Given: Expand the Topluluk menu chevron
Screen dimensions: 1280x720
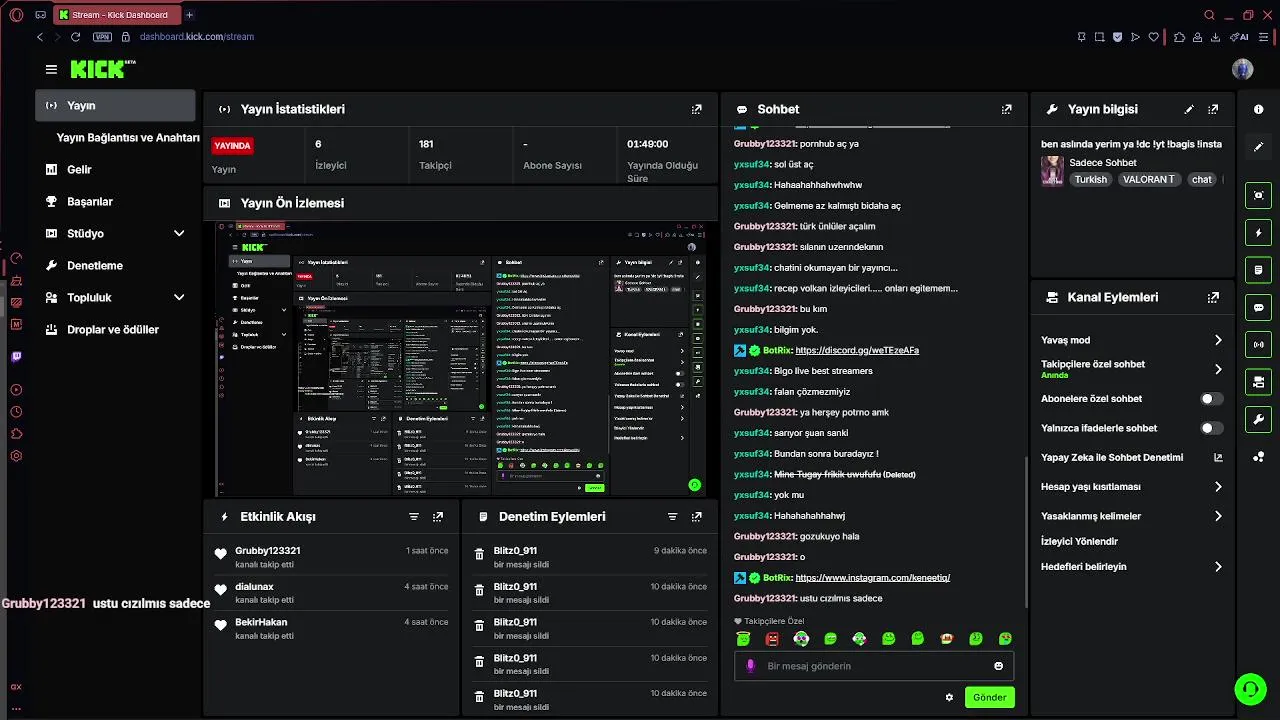Looking at the screenshot, I should click(179, 298).
